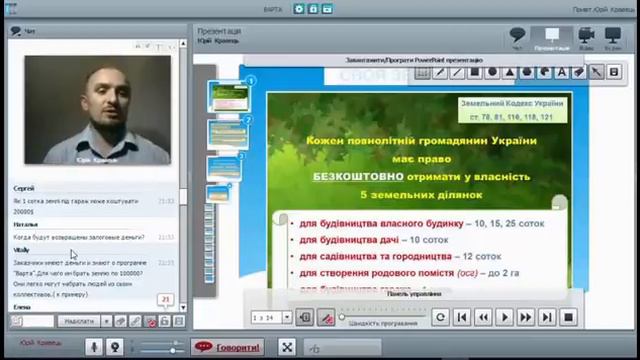640x360 pixels.
Task: Click the PowerPoint presentation upload header bar
Action: click(x=414, y=60)
